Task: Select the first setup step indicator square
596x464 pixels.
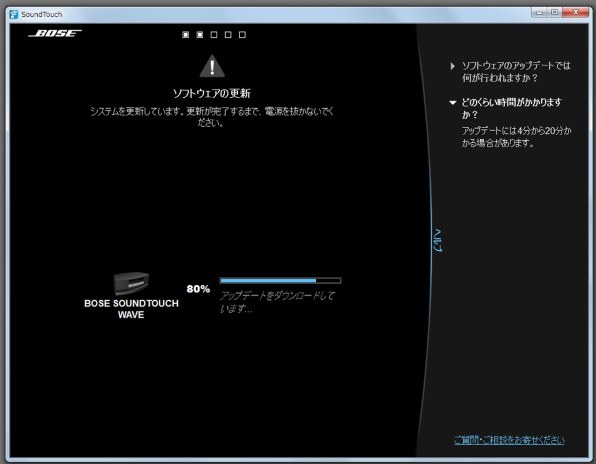Action: (x=185, y=35)
